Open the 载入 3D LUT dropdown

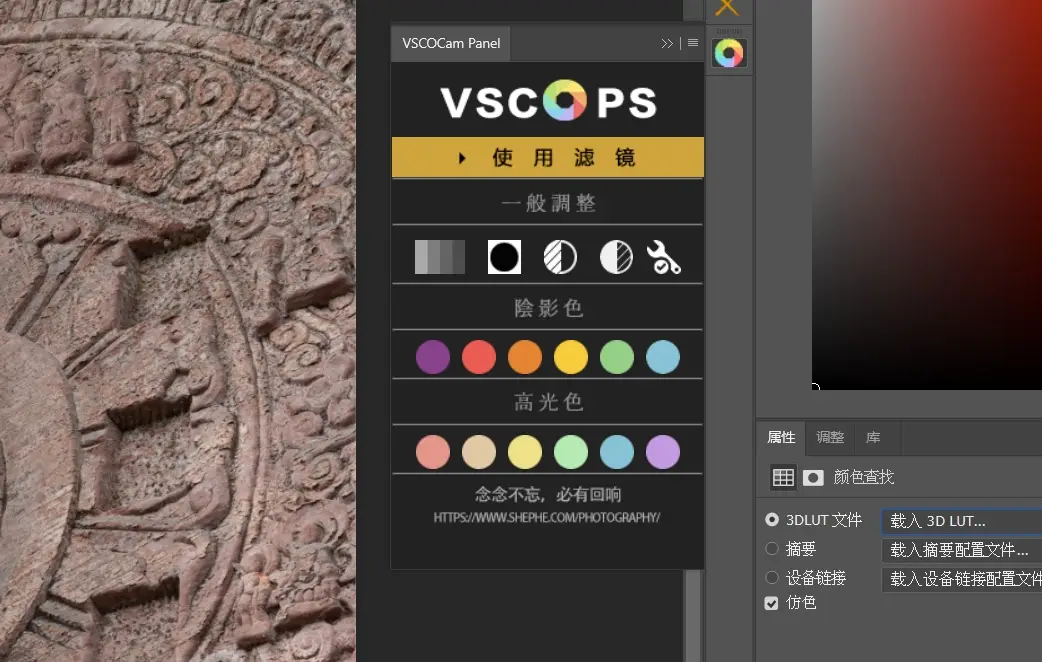(x=960, y=521)
